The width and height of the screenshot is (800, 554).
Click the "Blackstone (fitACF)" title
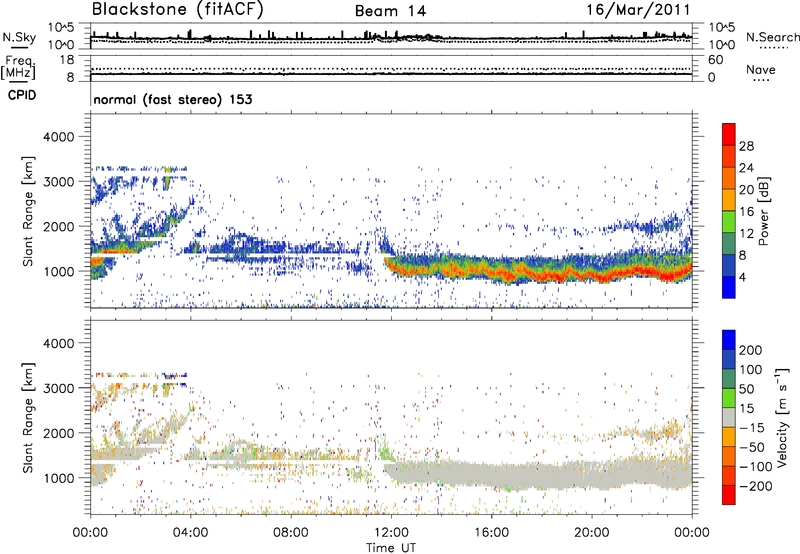[178, 10]
